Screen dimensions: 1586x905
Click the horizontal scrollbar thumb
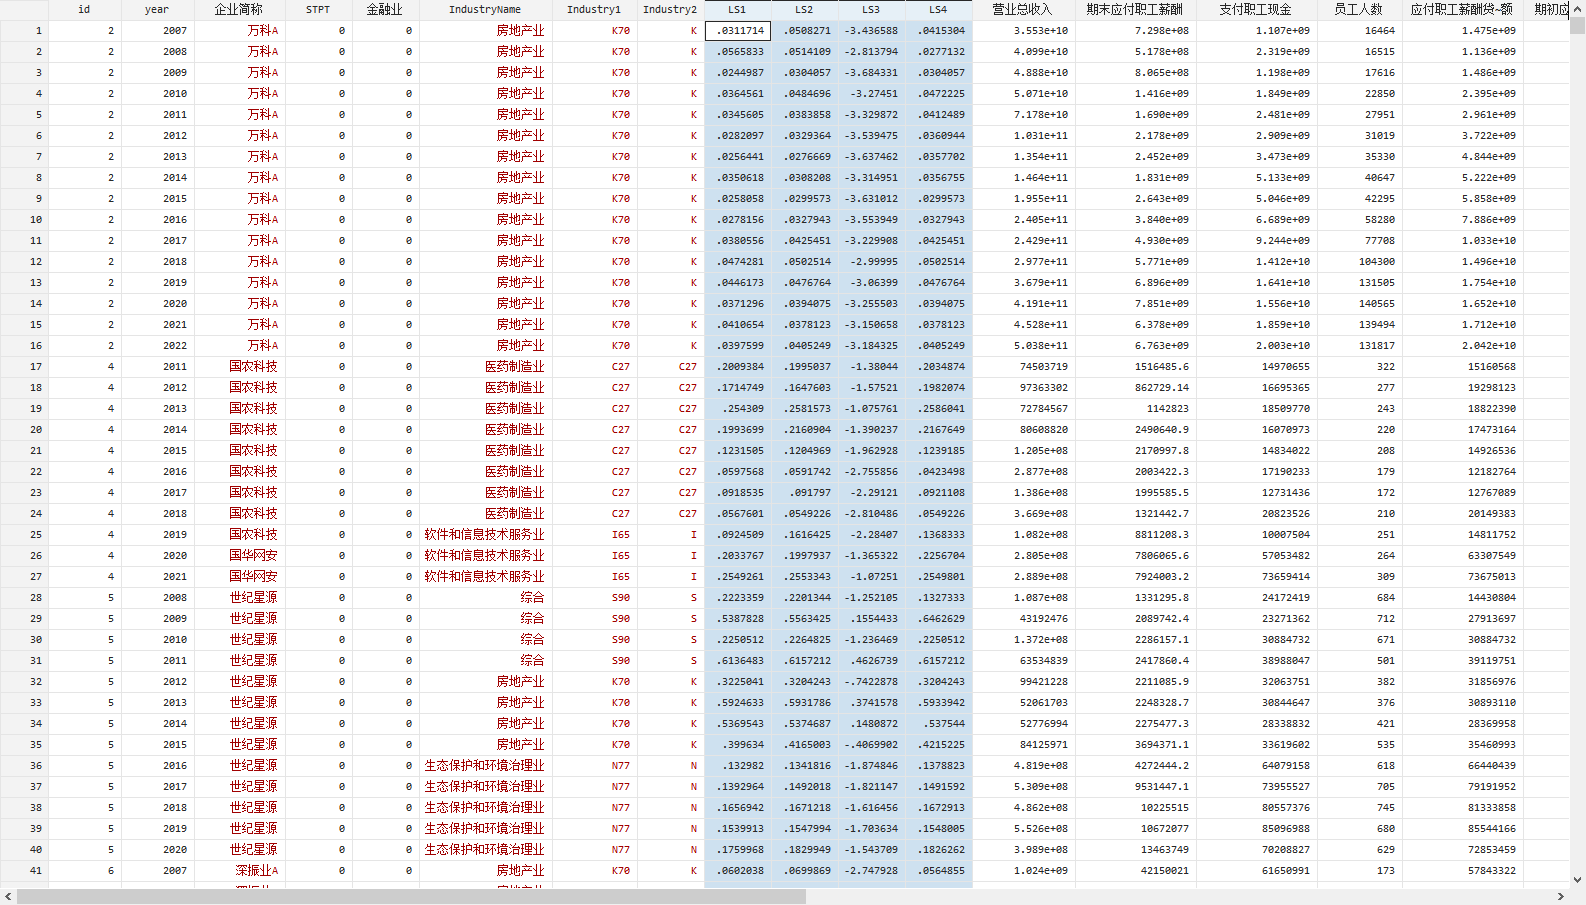point(411,897)
